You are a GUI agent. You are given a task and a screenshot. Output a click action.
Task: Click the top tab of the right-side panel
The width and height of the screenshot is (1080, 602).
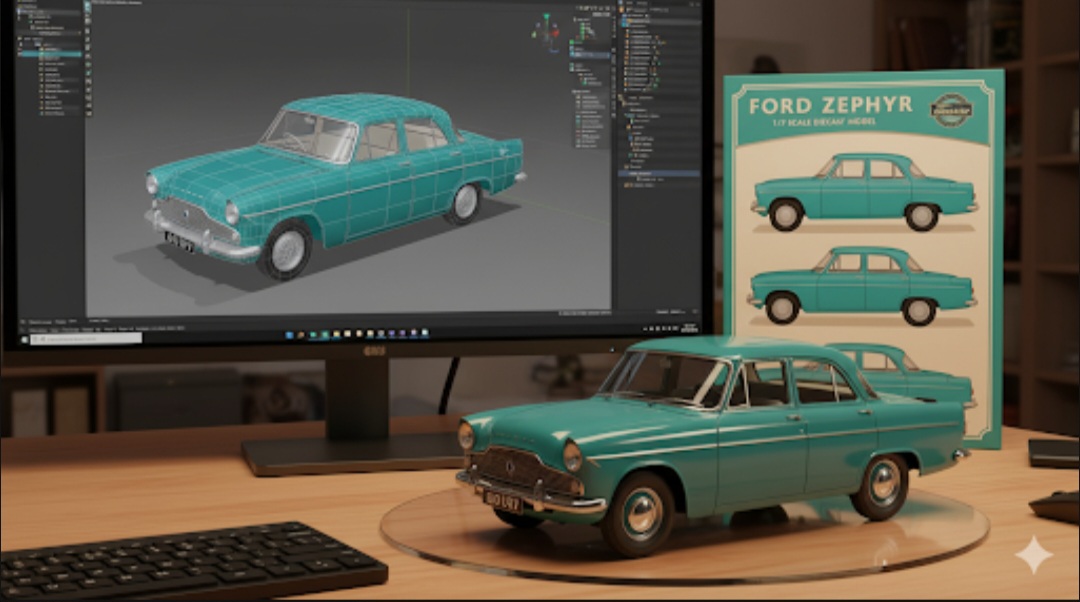620,5
